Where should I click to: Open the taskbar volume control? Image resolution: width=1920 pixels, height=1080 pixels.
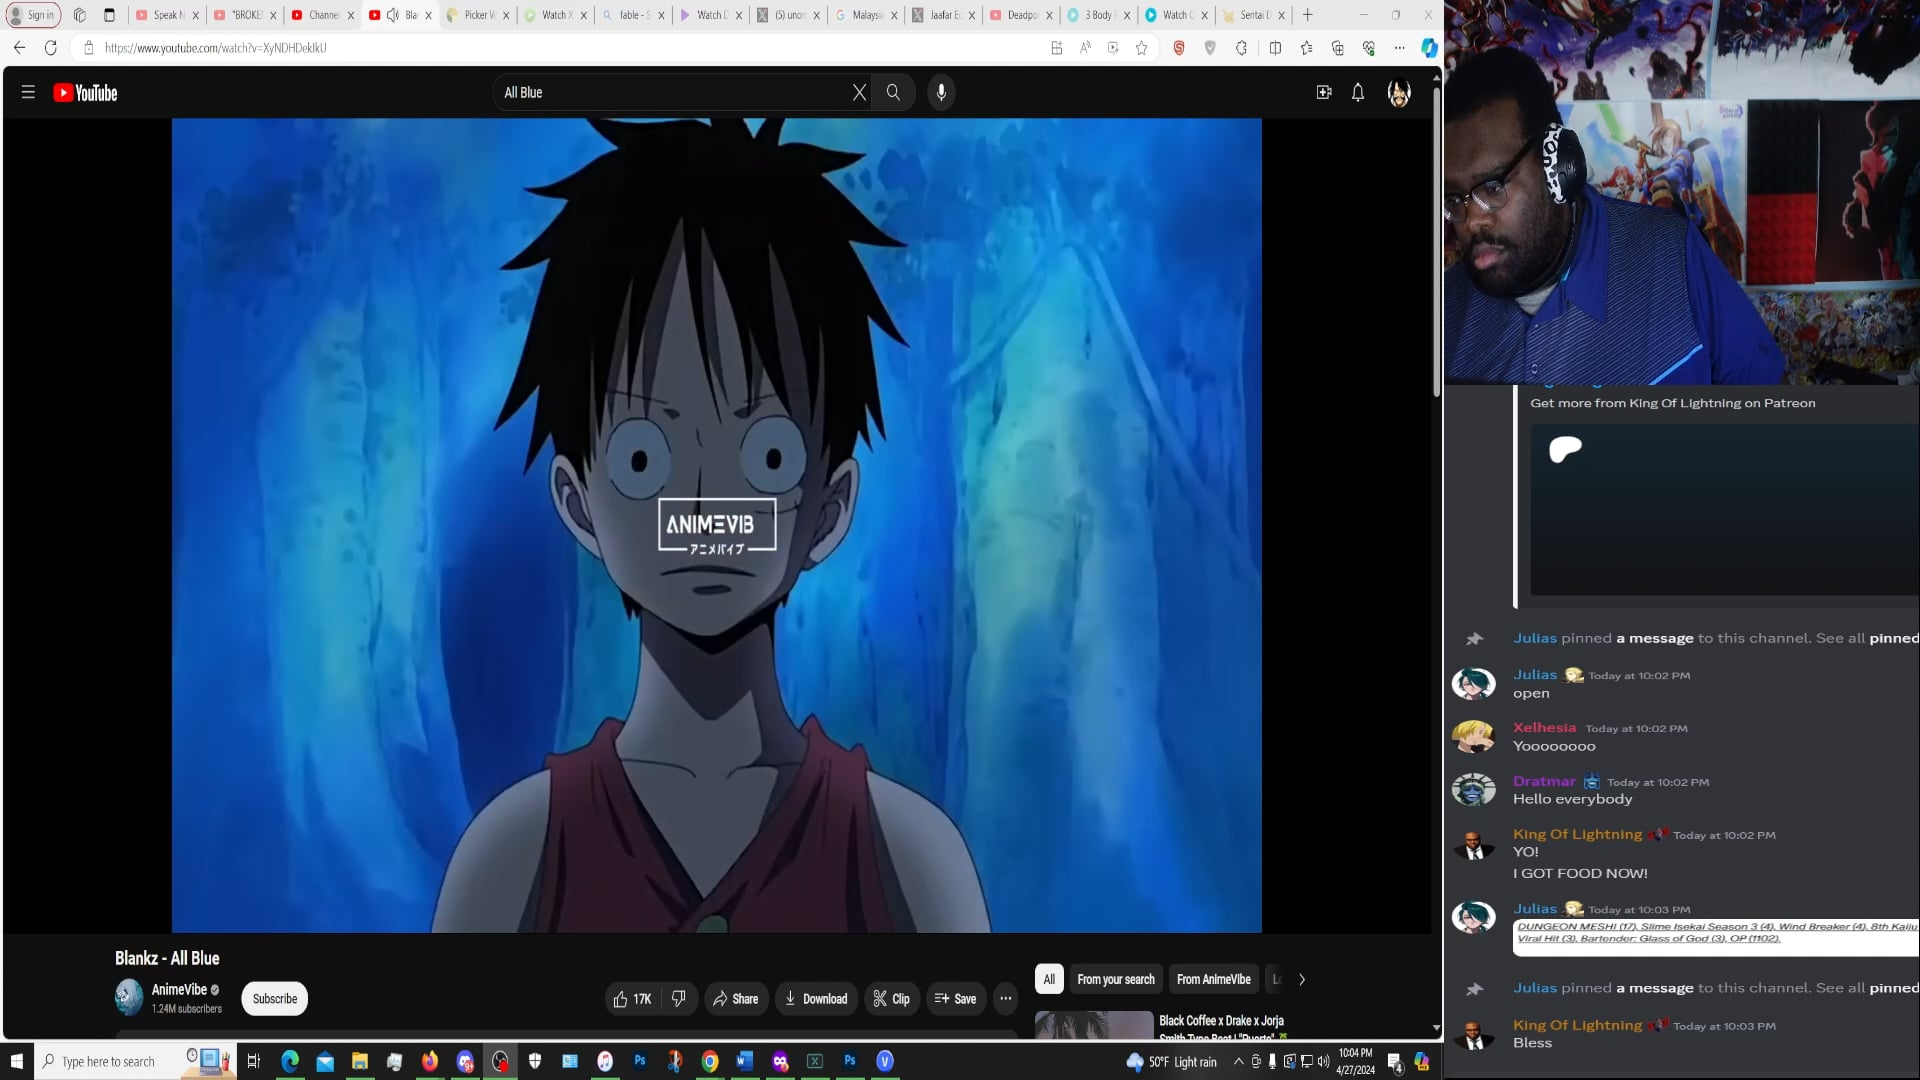point(1324,1061)
